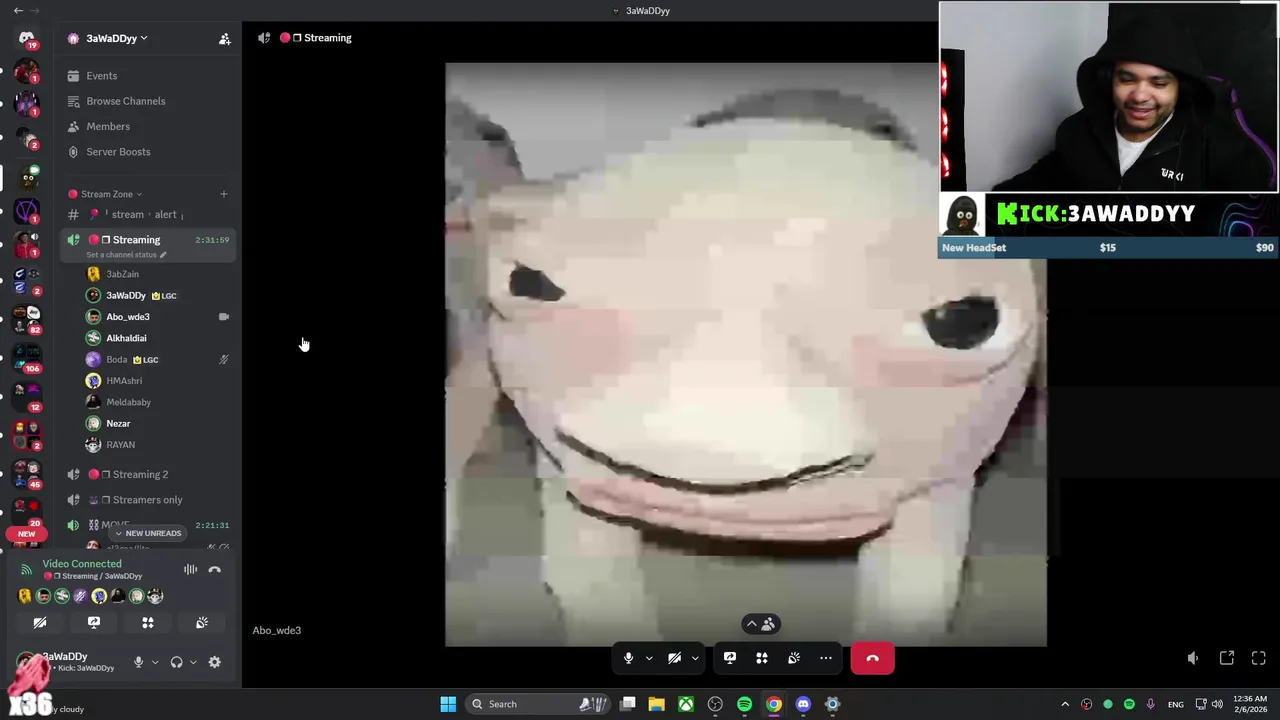Share your screen from call controls
The width and height of the screenshot is (1280, 720).
[x=730, y=658]
